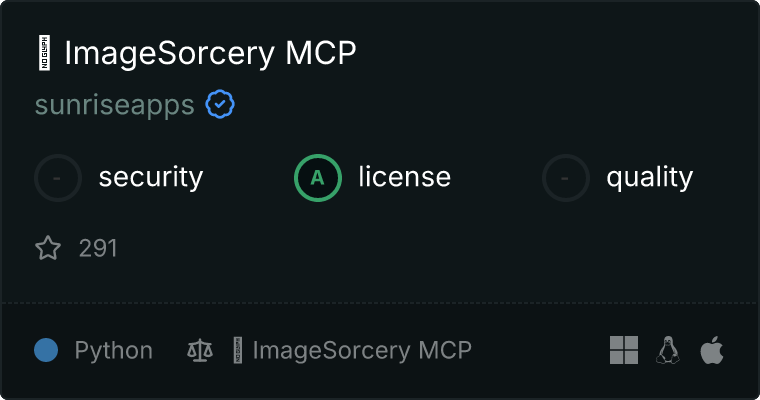Screen dimensions: 760x400
Task: Click the Windows platform icon
Action: click(x=624, y=350)
